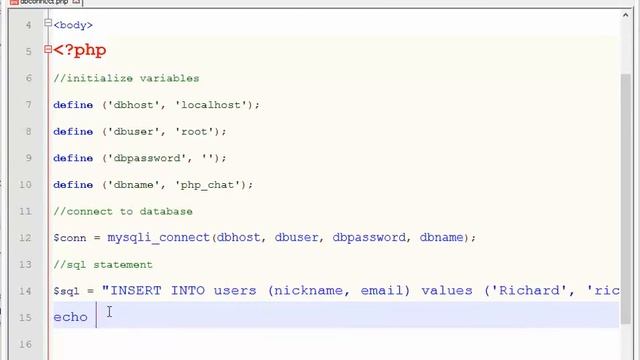Click the $sql variable on line 14
The height and width of the screenshot is (360, 640).
coord(66,291)
